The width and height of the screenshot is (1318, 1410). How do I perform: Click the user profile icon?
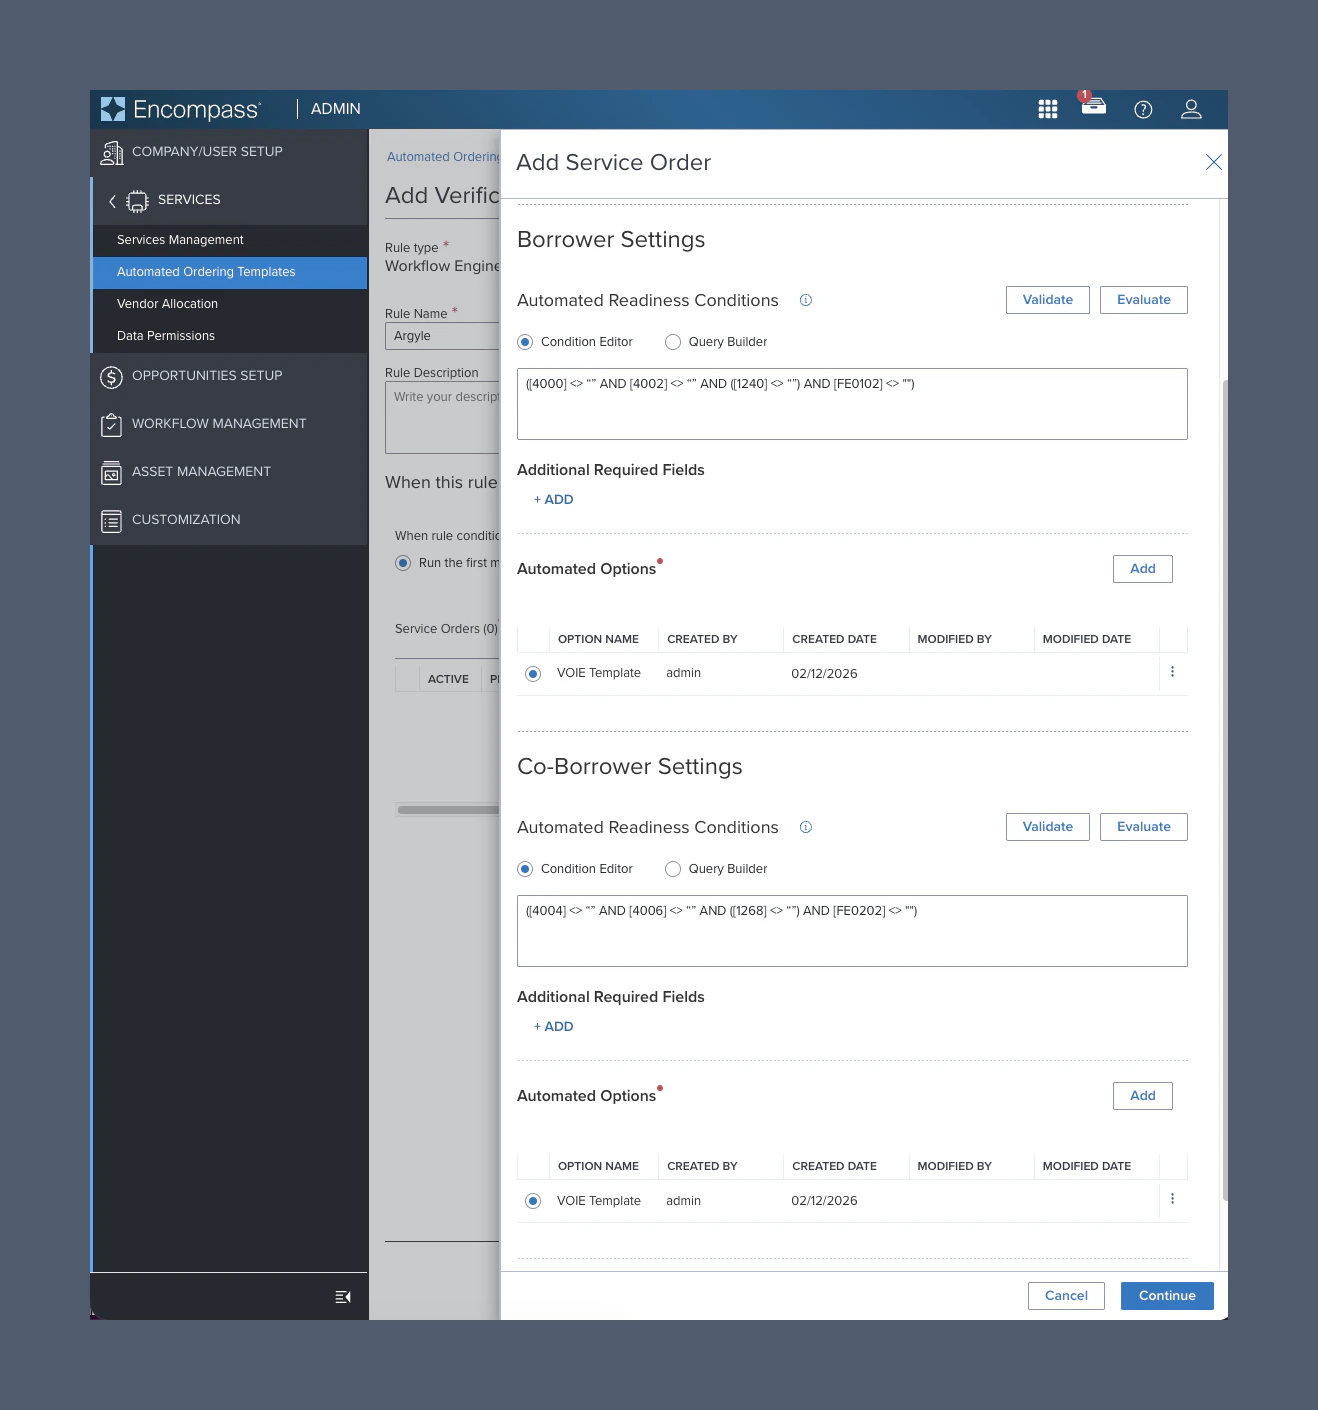(x=1191, y=109)
